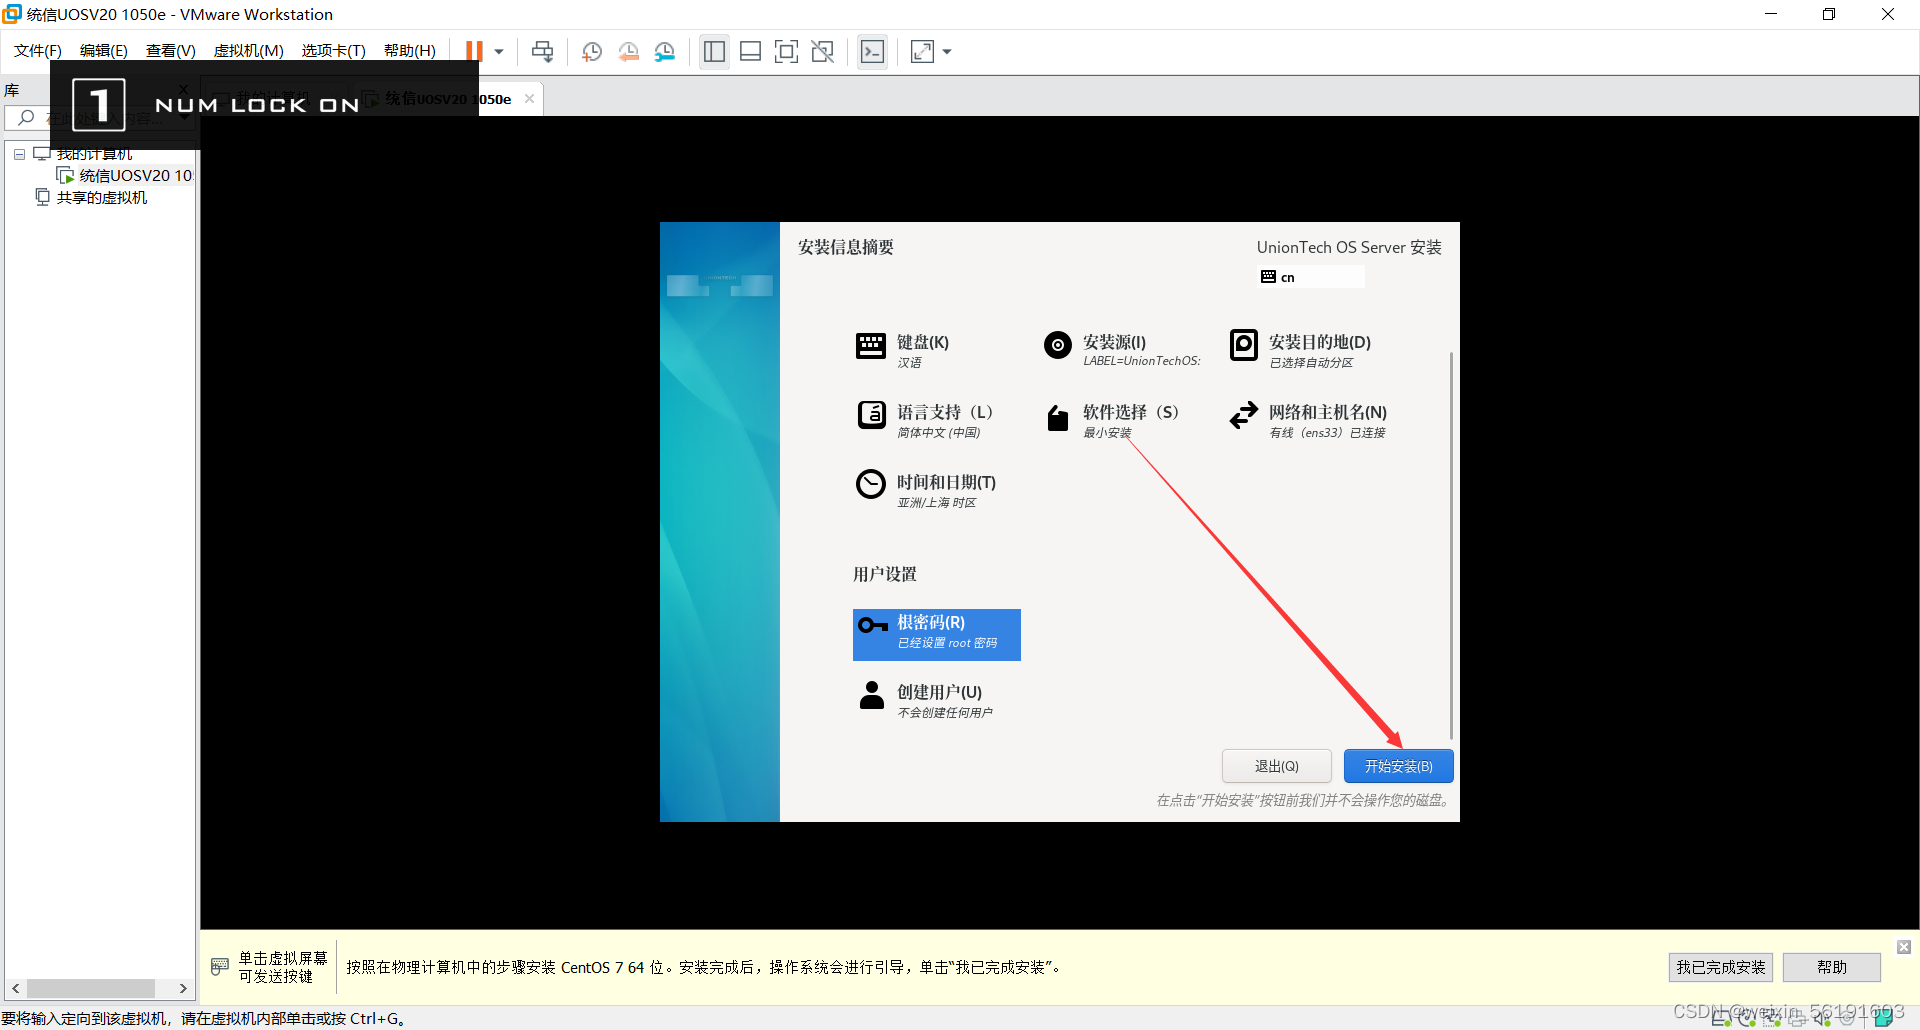Click the 用户设置 section heading
This screenshot has width=1920, height=1030.
point(884,574)
